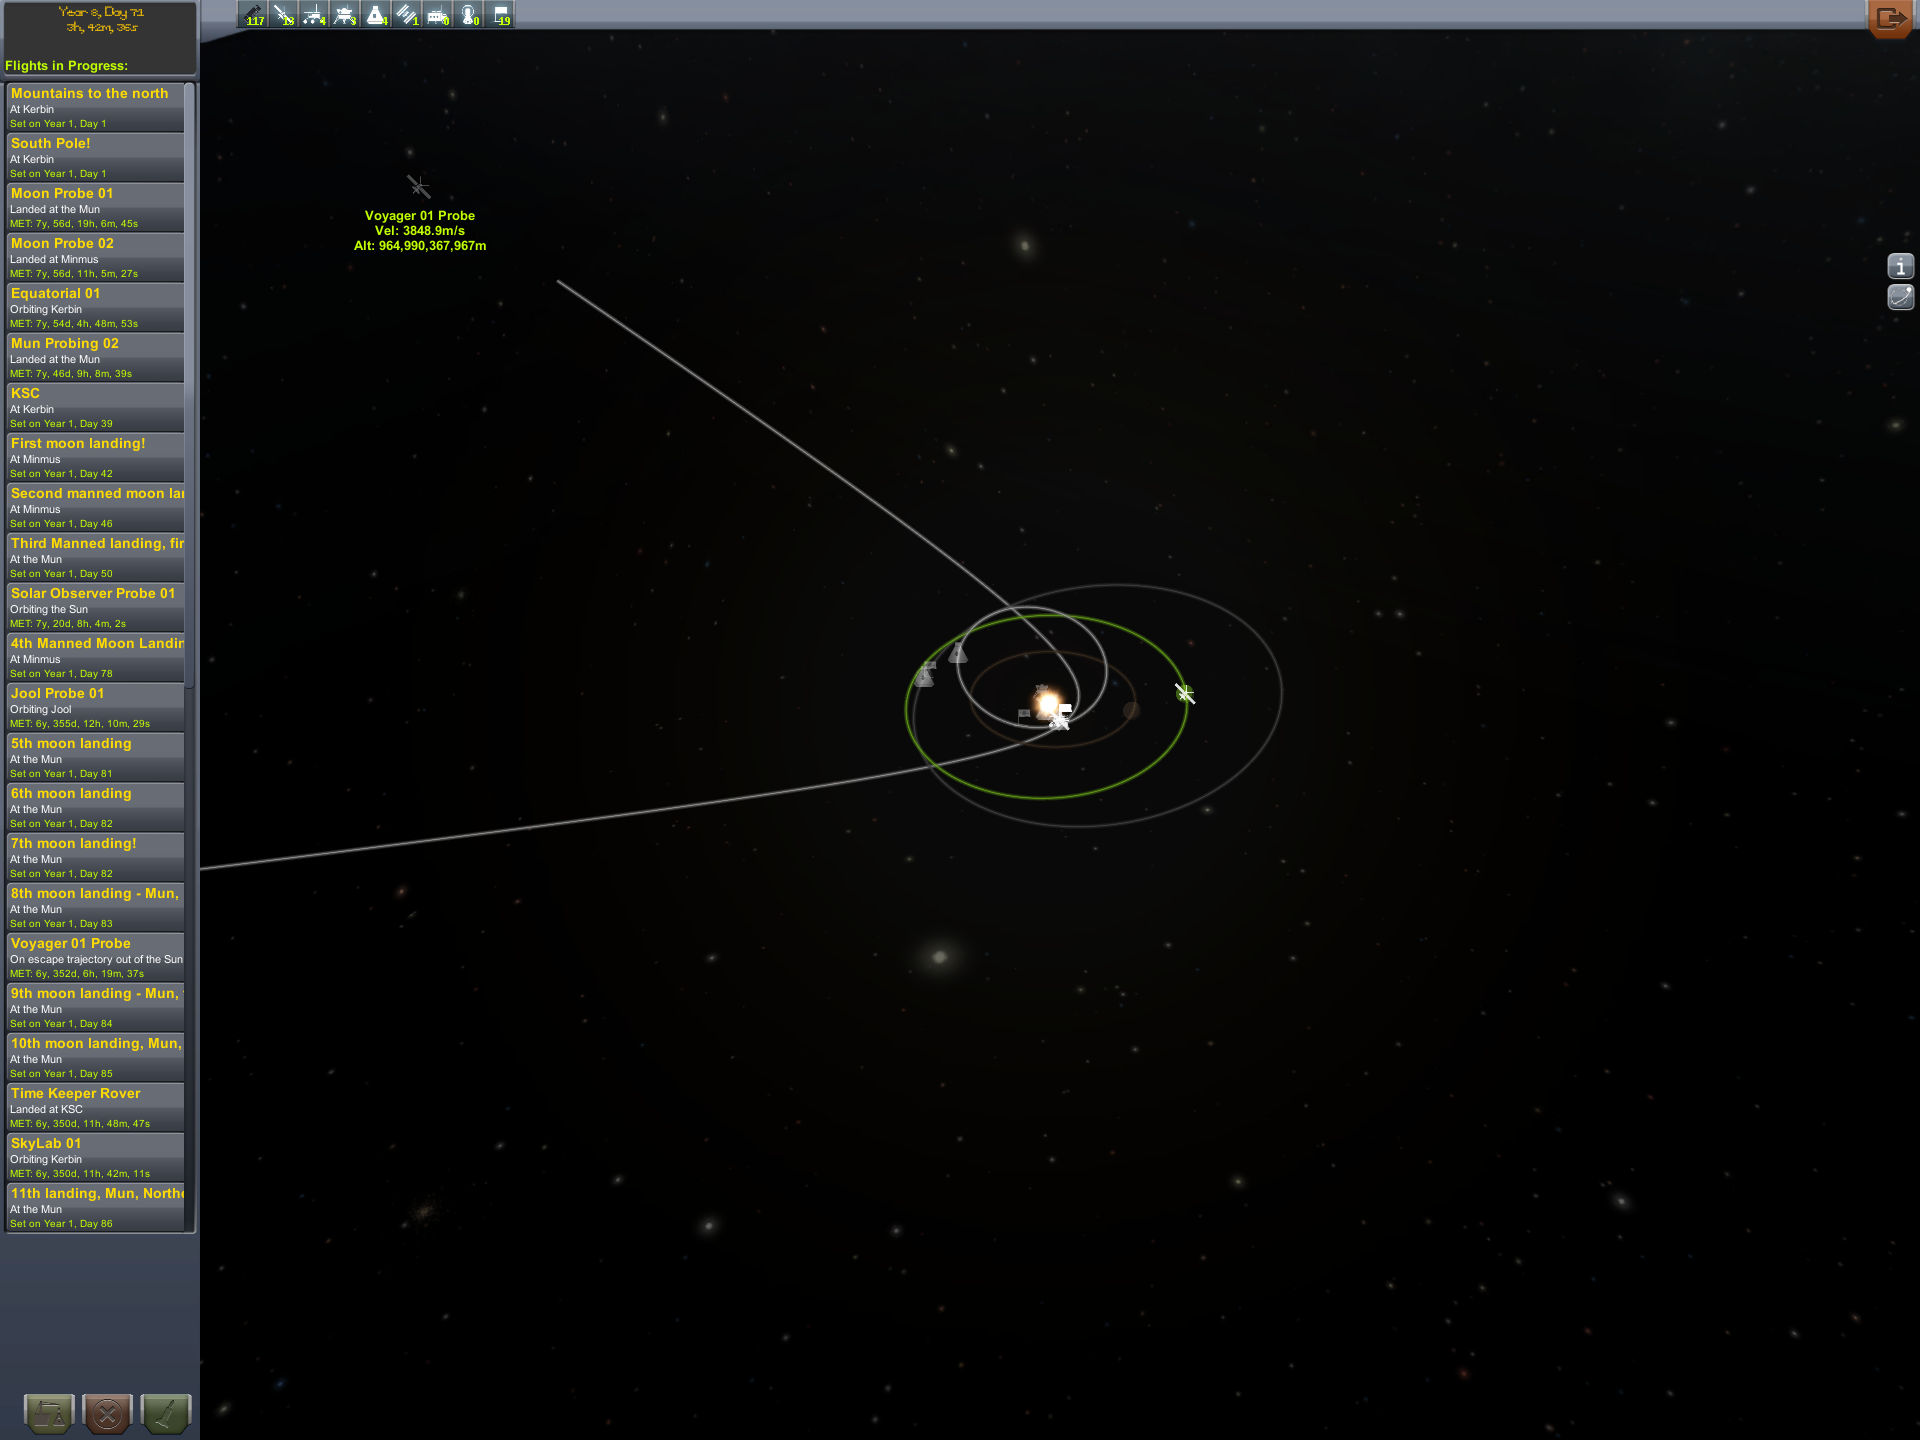Select the 6th moon landing entry
The height and width of the screenshot is (1440, 1920).
tap(96, 808)
